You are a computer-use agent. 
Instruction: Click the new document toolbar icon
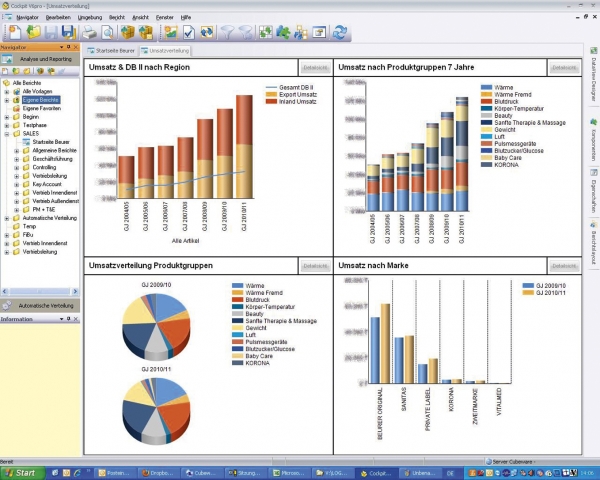pos(10,32)
